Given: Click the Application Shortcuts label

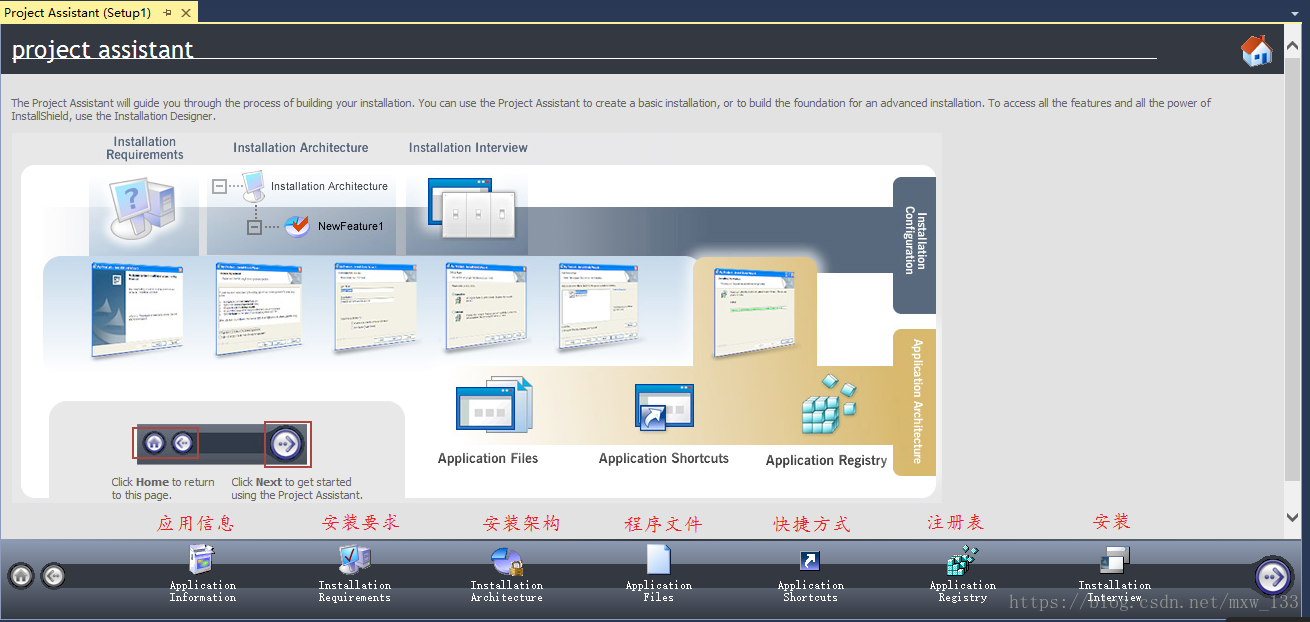Looking at the screenshot, I should click(x=664, y=458).
